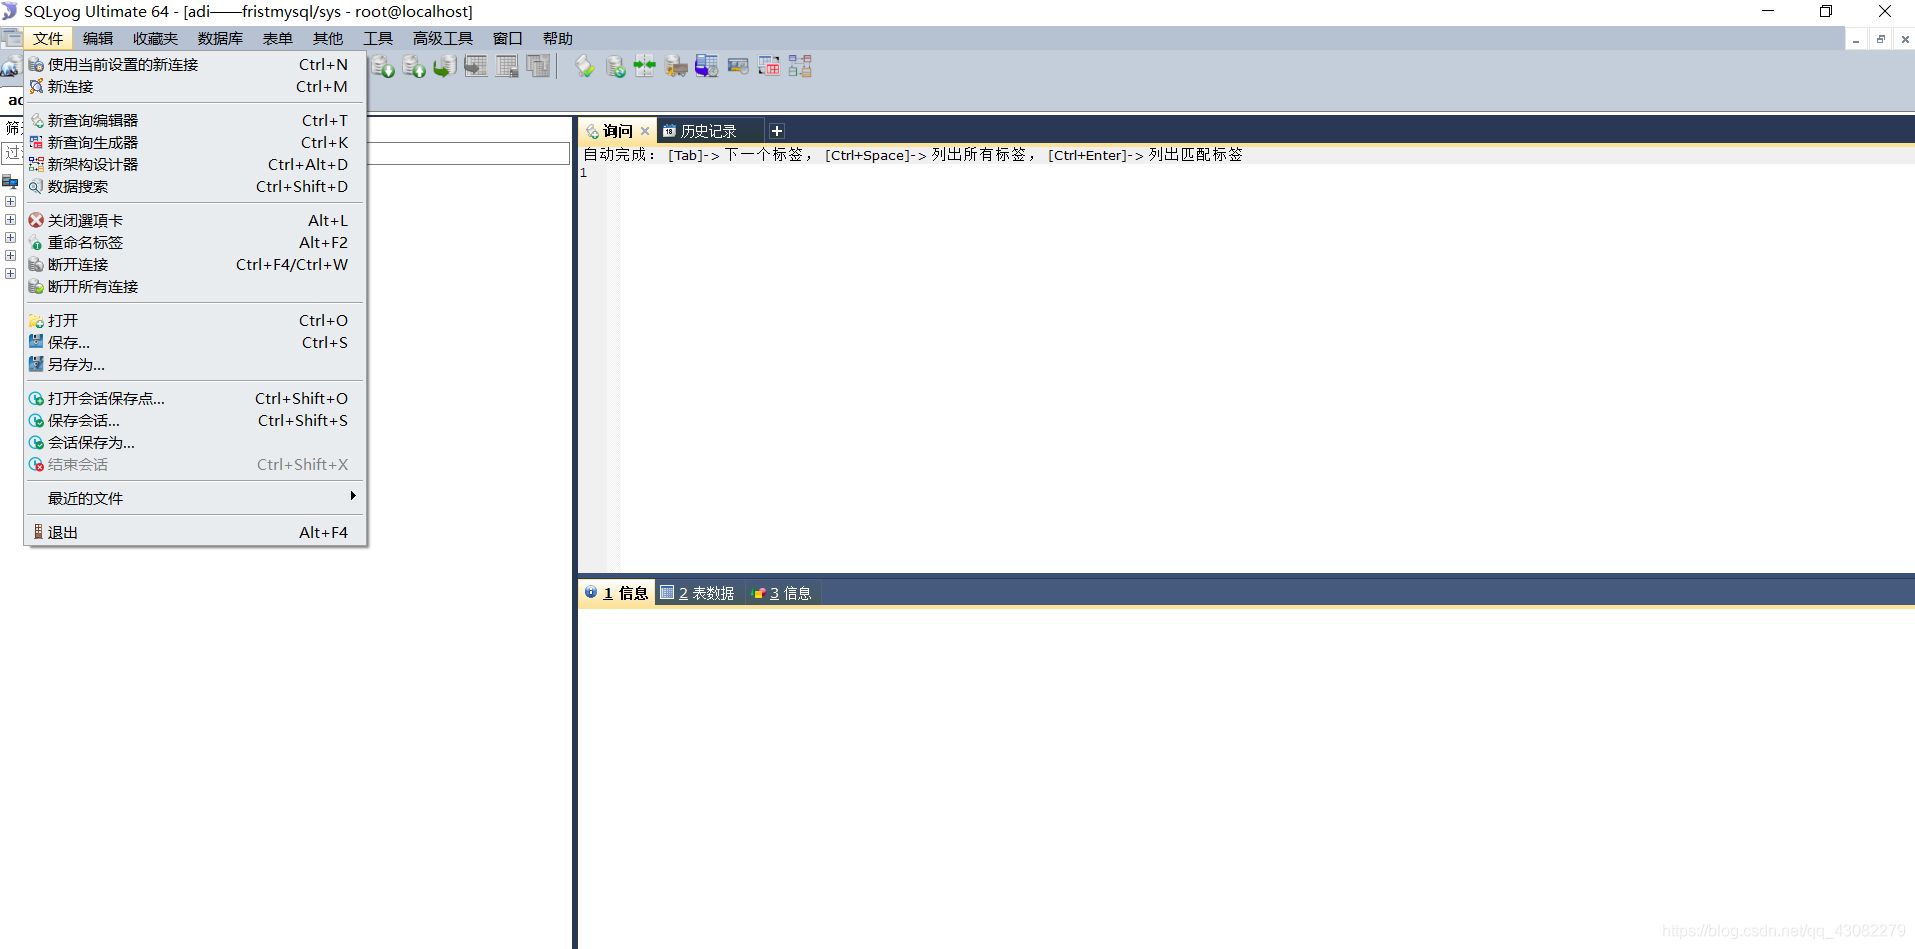Select 保存会话... menu entry

(195, 420)
